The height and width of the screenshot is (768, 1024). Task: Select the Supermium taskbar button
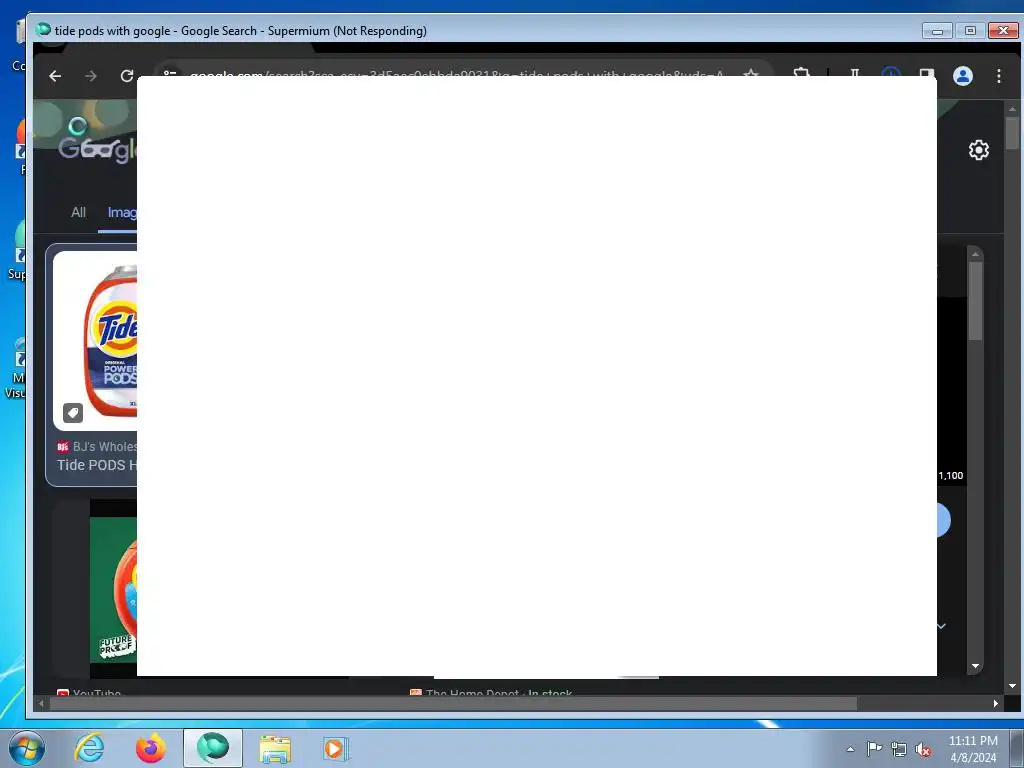(213, 748)
